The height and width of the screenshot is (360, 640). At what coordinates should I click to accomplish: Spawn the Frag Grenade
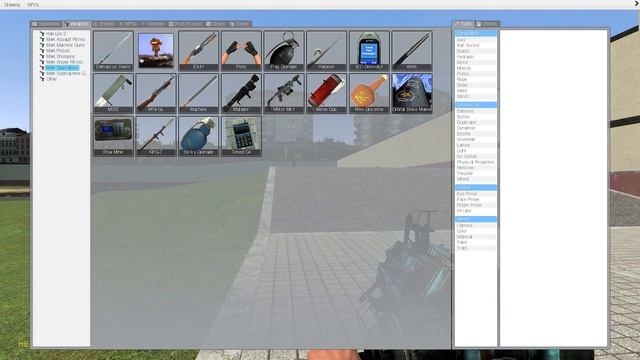click(x=284, y=51)
